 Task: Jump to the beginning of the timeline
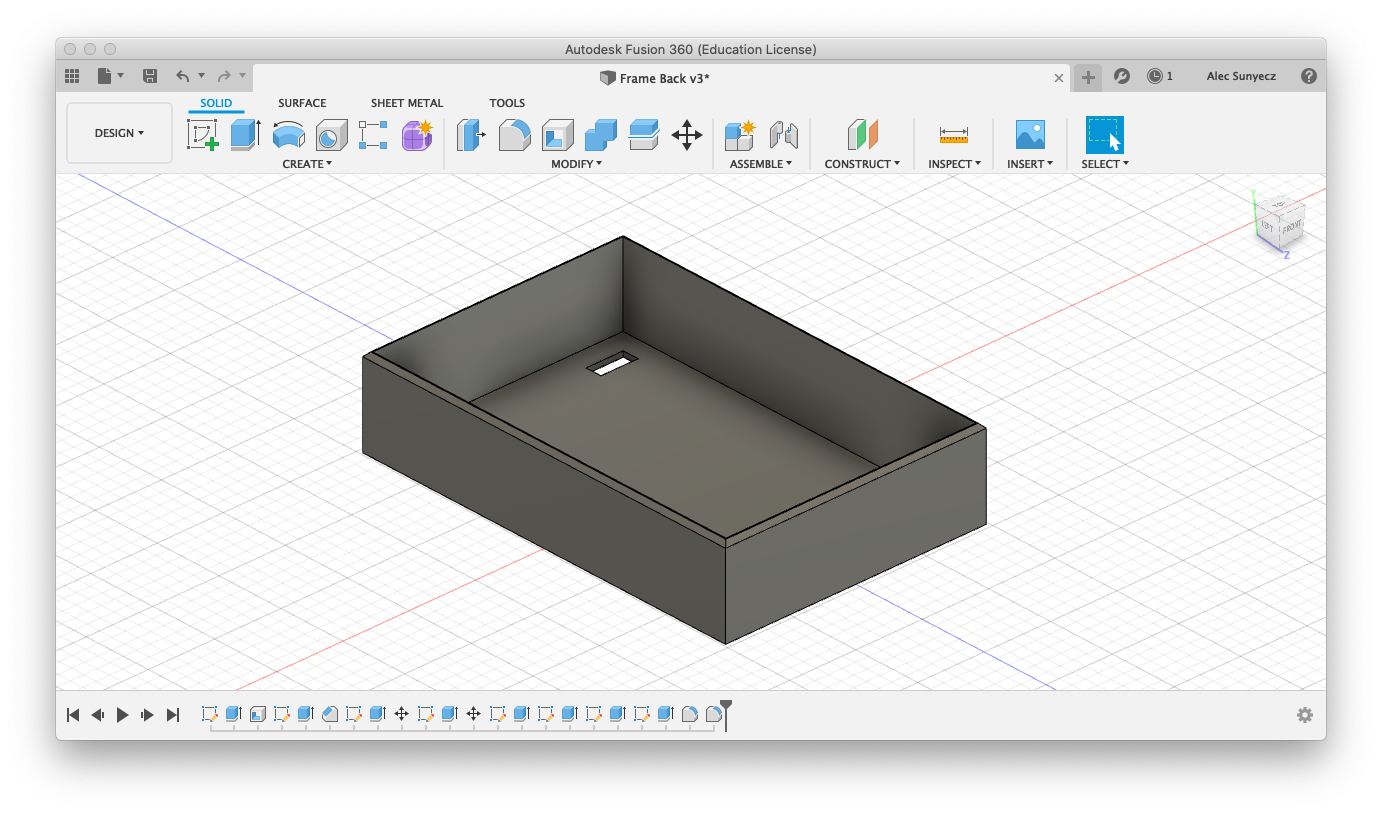tap(72, 715)
